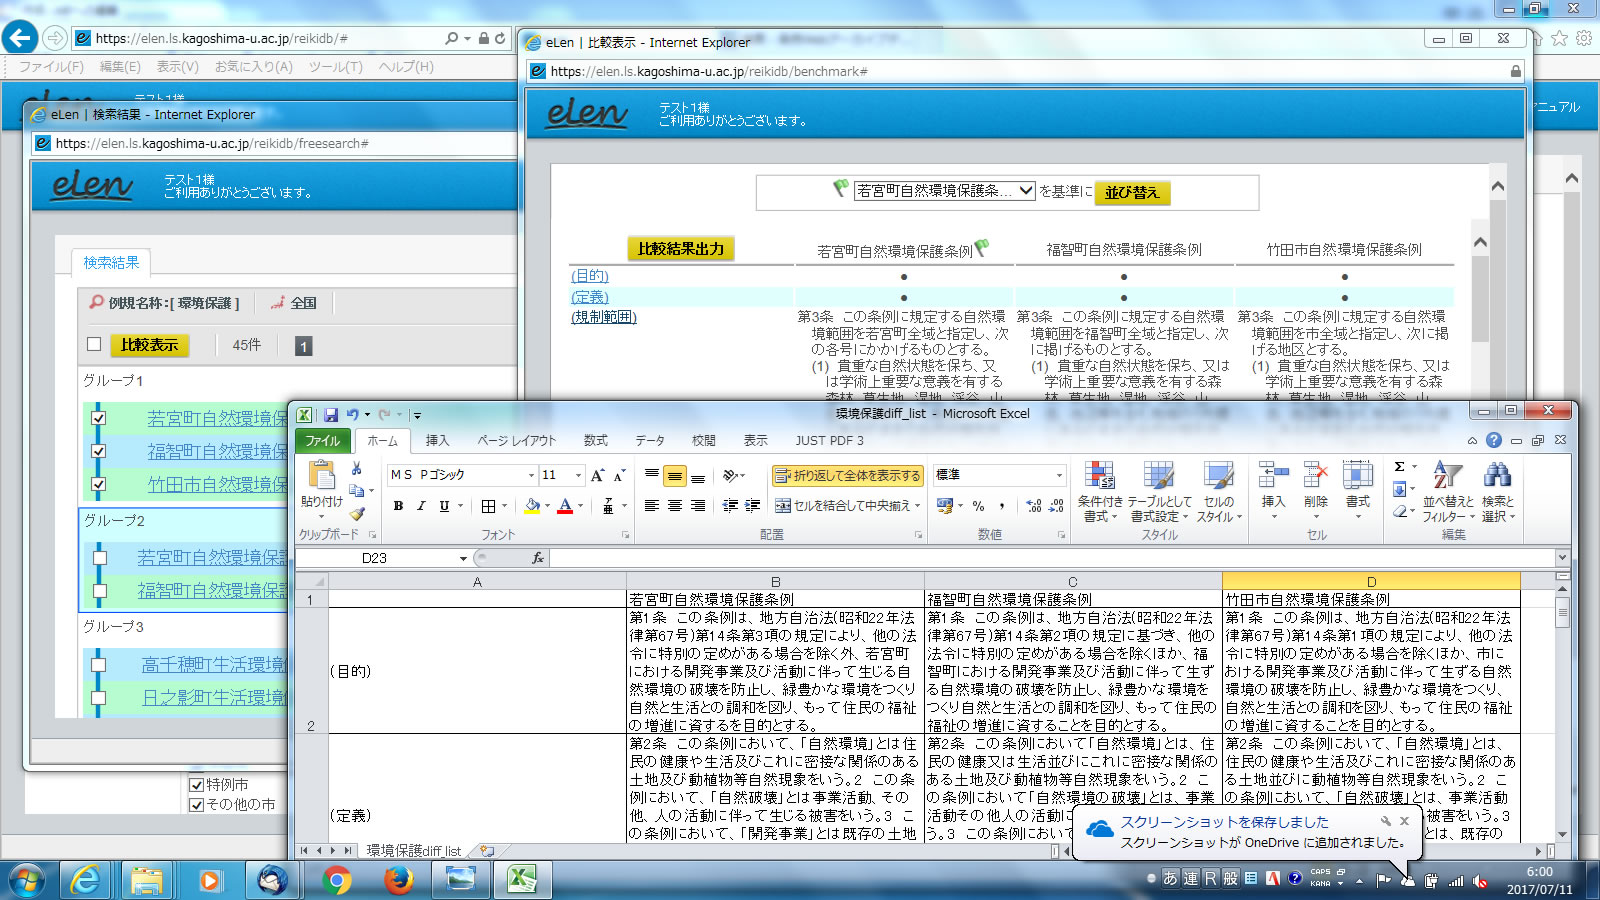The width and height of the screenshot is (1600, 900).
Task: Click the Increase decimal icon
Action: tap(1034, 506)
